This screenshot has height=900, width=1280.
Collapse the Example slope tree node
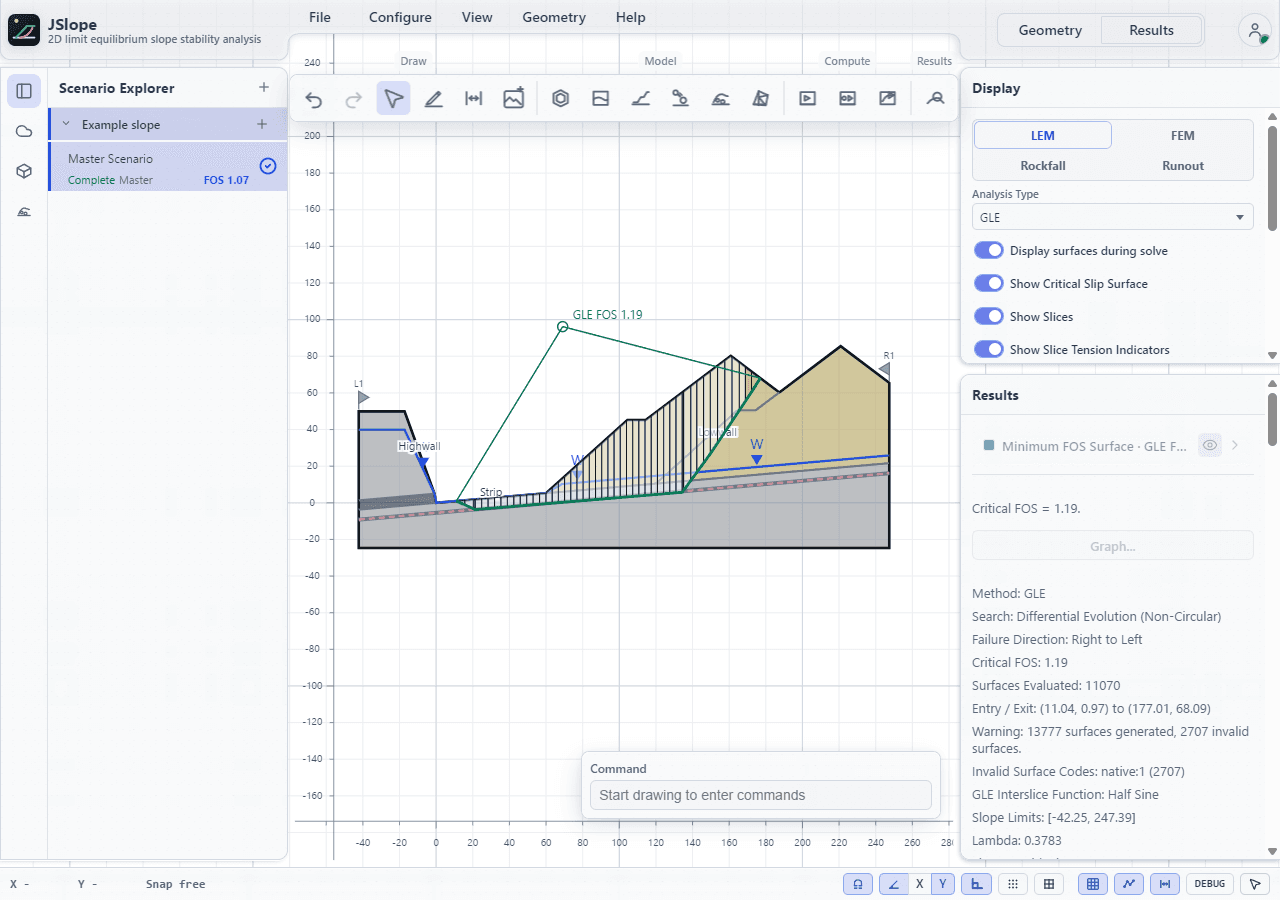pos(66,125)
